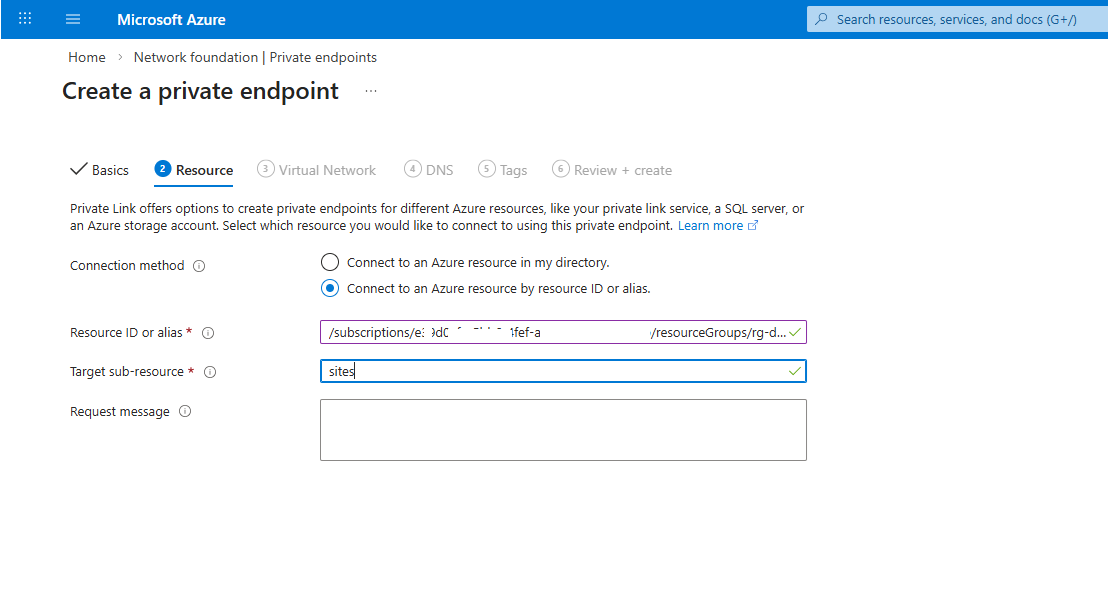Navigate to Home via the breadcrumb

pyautogui.click(x=86, y=57)
